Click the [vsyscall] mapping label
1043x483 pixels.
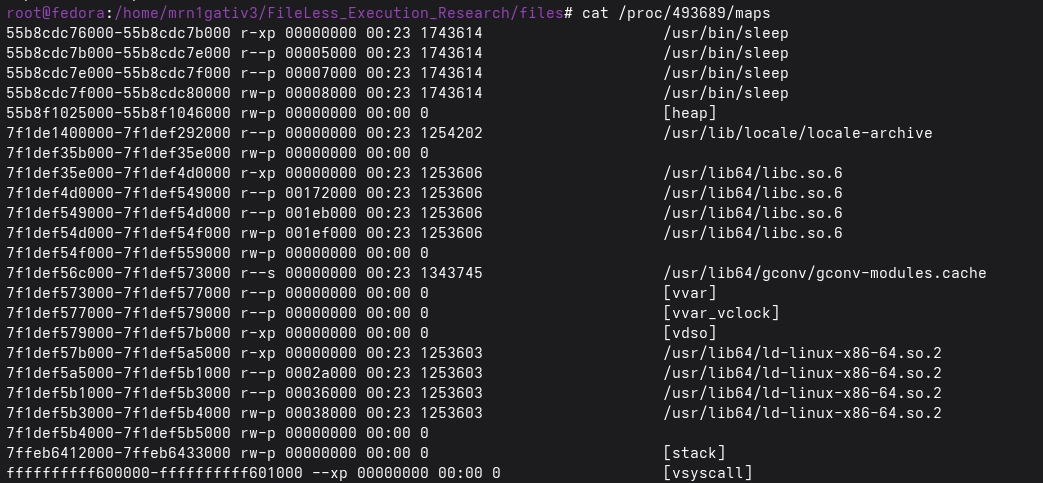pos(708,473)
